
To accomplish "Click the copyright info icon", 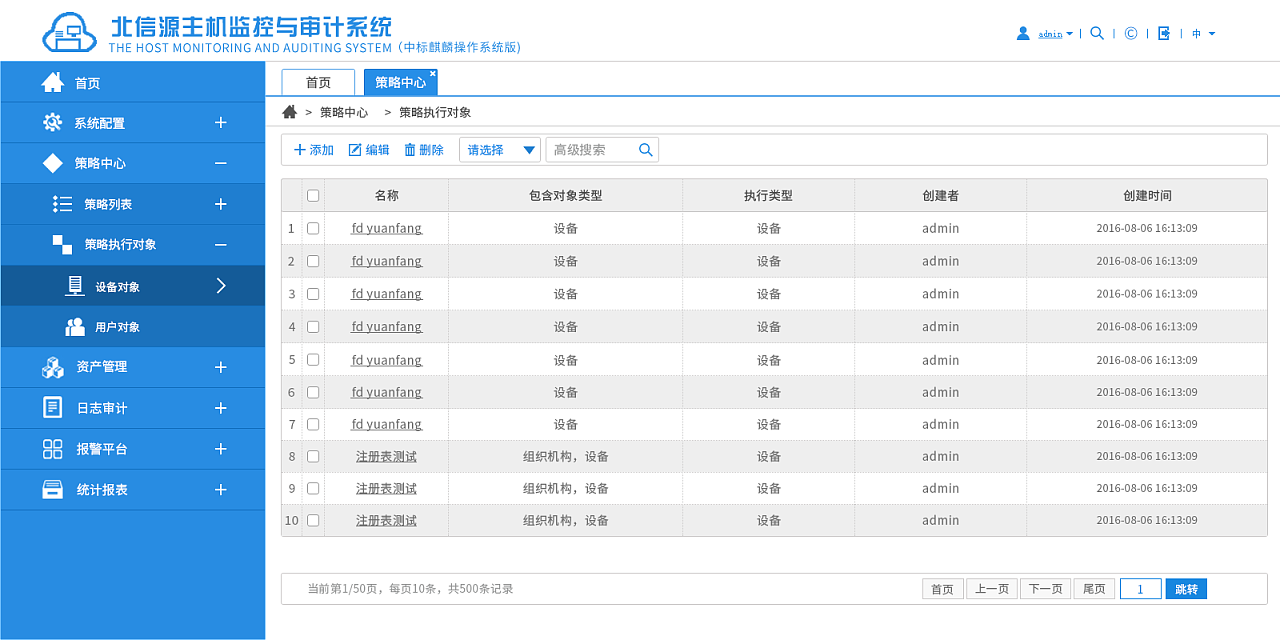I will pyautogui.click(x=1130, y=32).
